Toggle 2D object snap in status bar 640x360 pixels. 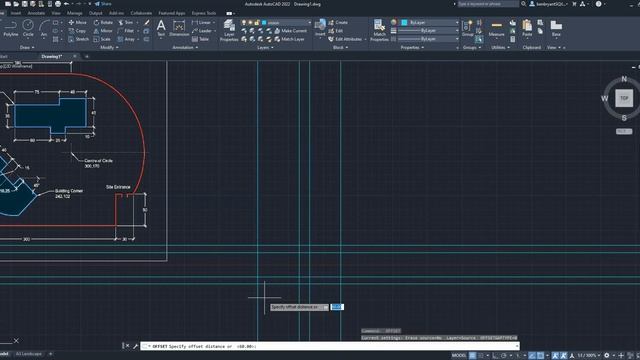tap(540, 356)
